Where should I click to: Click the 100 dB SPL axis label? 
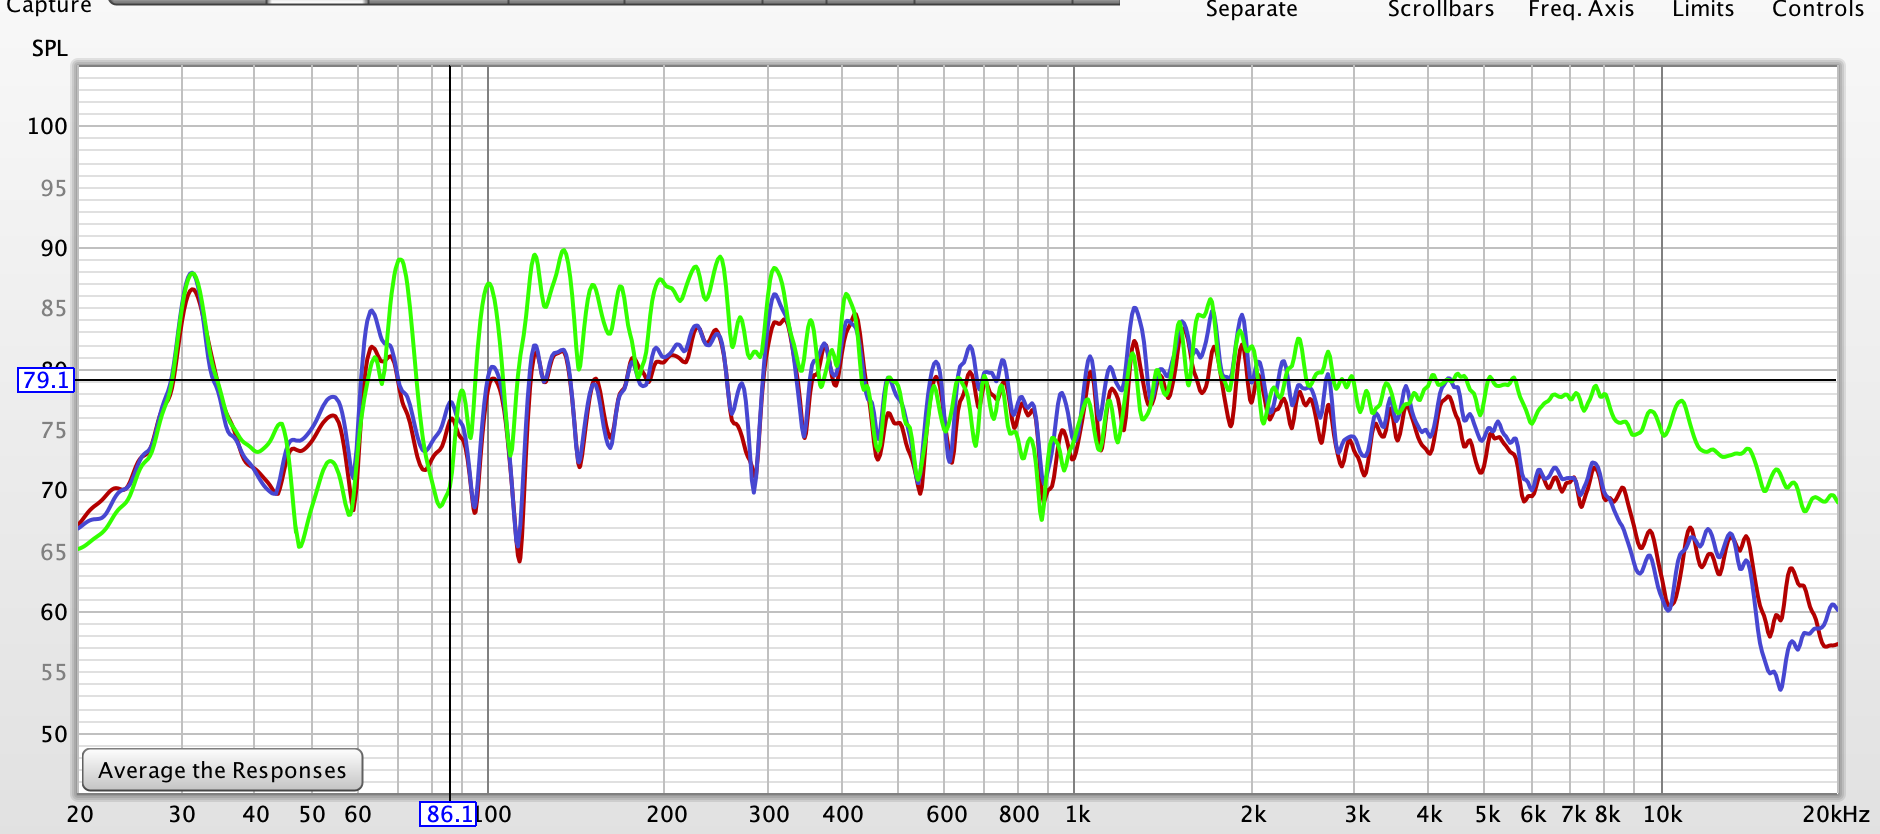[x=47, y=126]
